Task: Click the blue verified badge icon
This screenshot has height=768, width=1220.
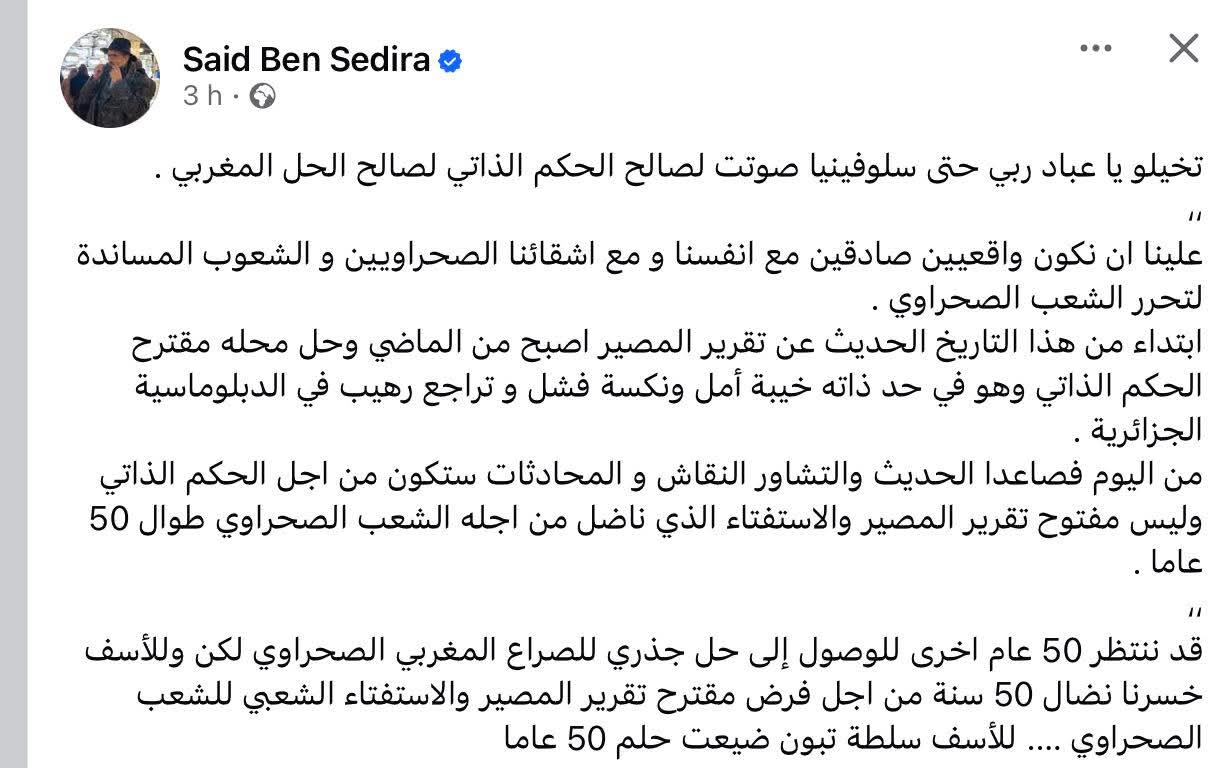Action: click(450, 61)
